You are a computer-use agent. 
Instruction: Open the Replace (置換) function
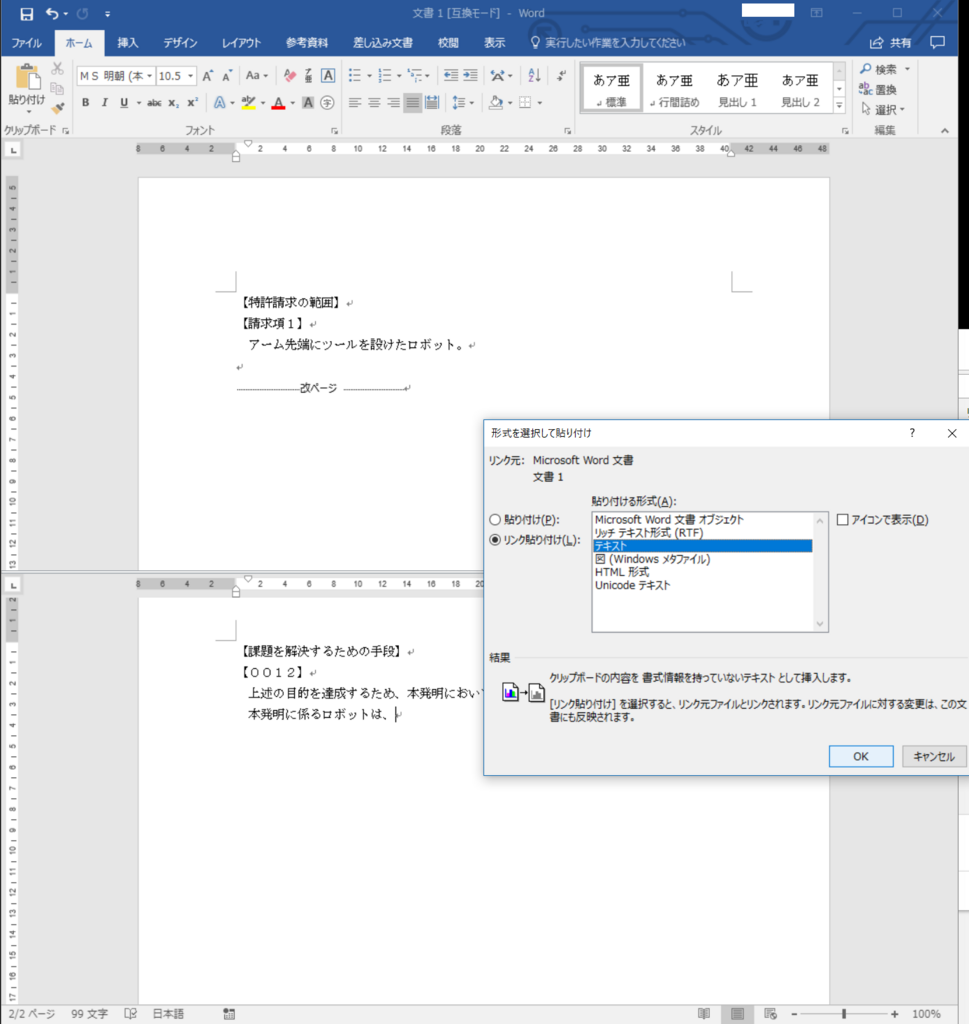coord(885,89)
